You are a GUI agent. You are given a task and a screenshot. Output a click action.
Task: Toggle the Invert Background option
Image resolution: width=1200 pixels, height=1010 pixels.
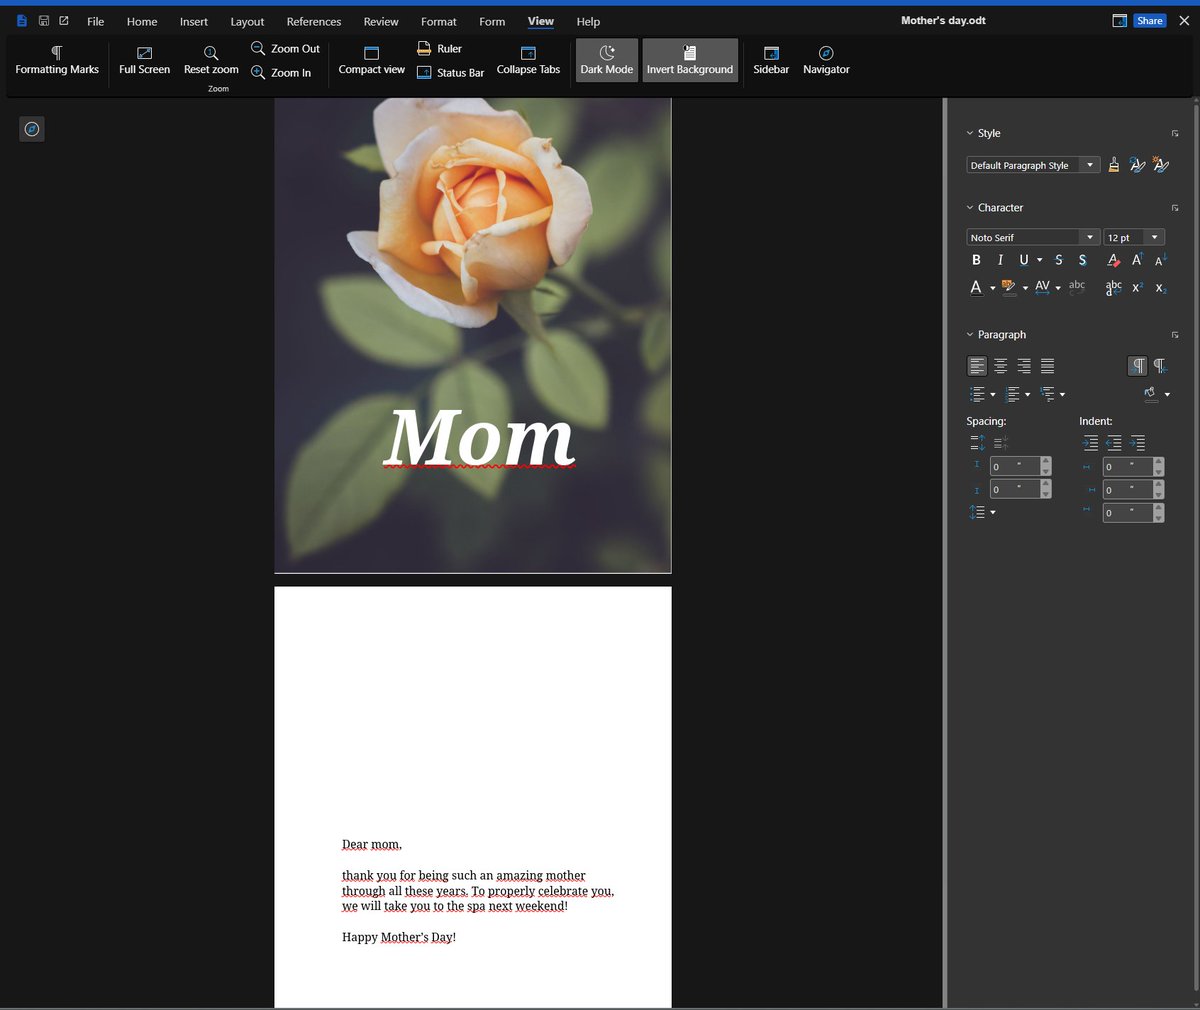point(689,60)
